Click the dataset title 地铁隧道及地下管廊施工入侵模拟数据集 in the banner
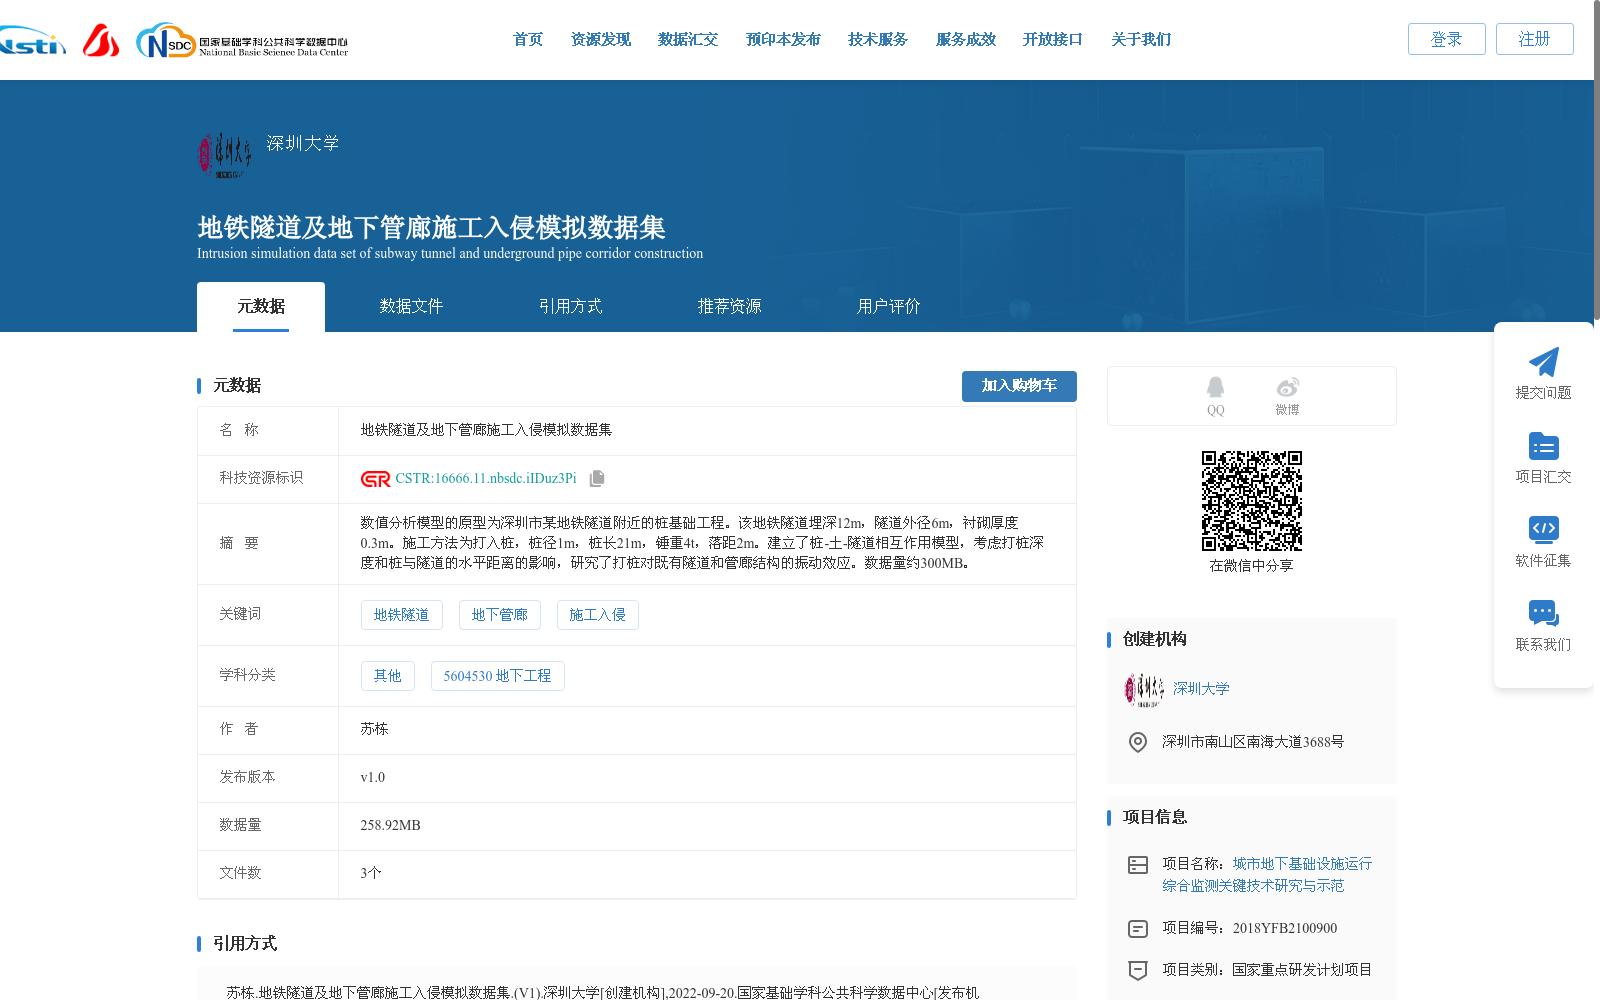The image size is (1600, 1000). pyautogui.click(x=431, y=228)
